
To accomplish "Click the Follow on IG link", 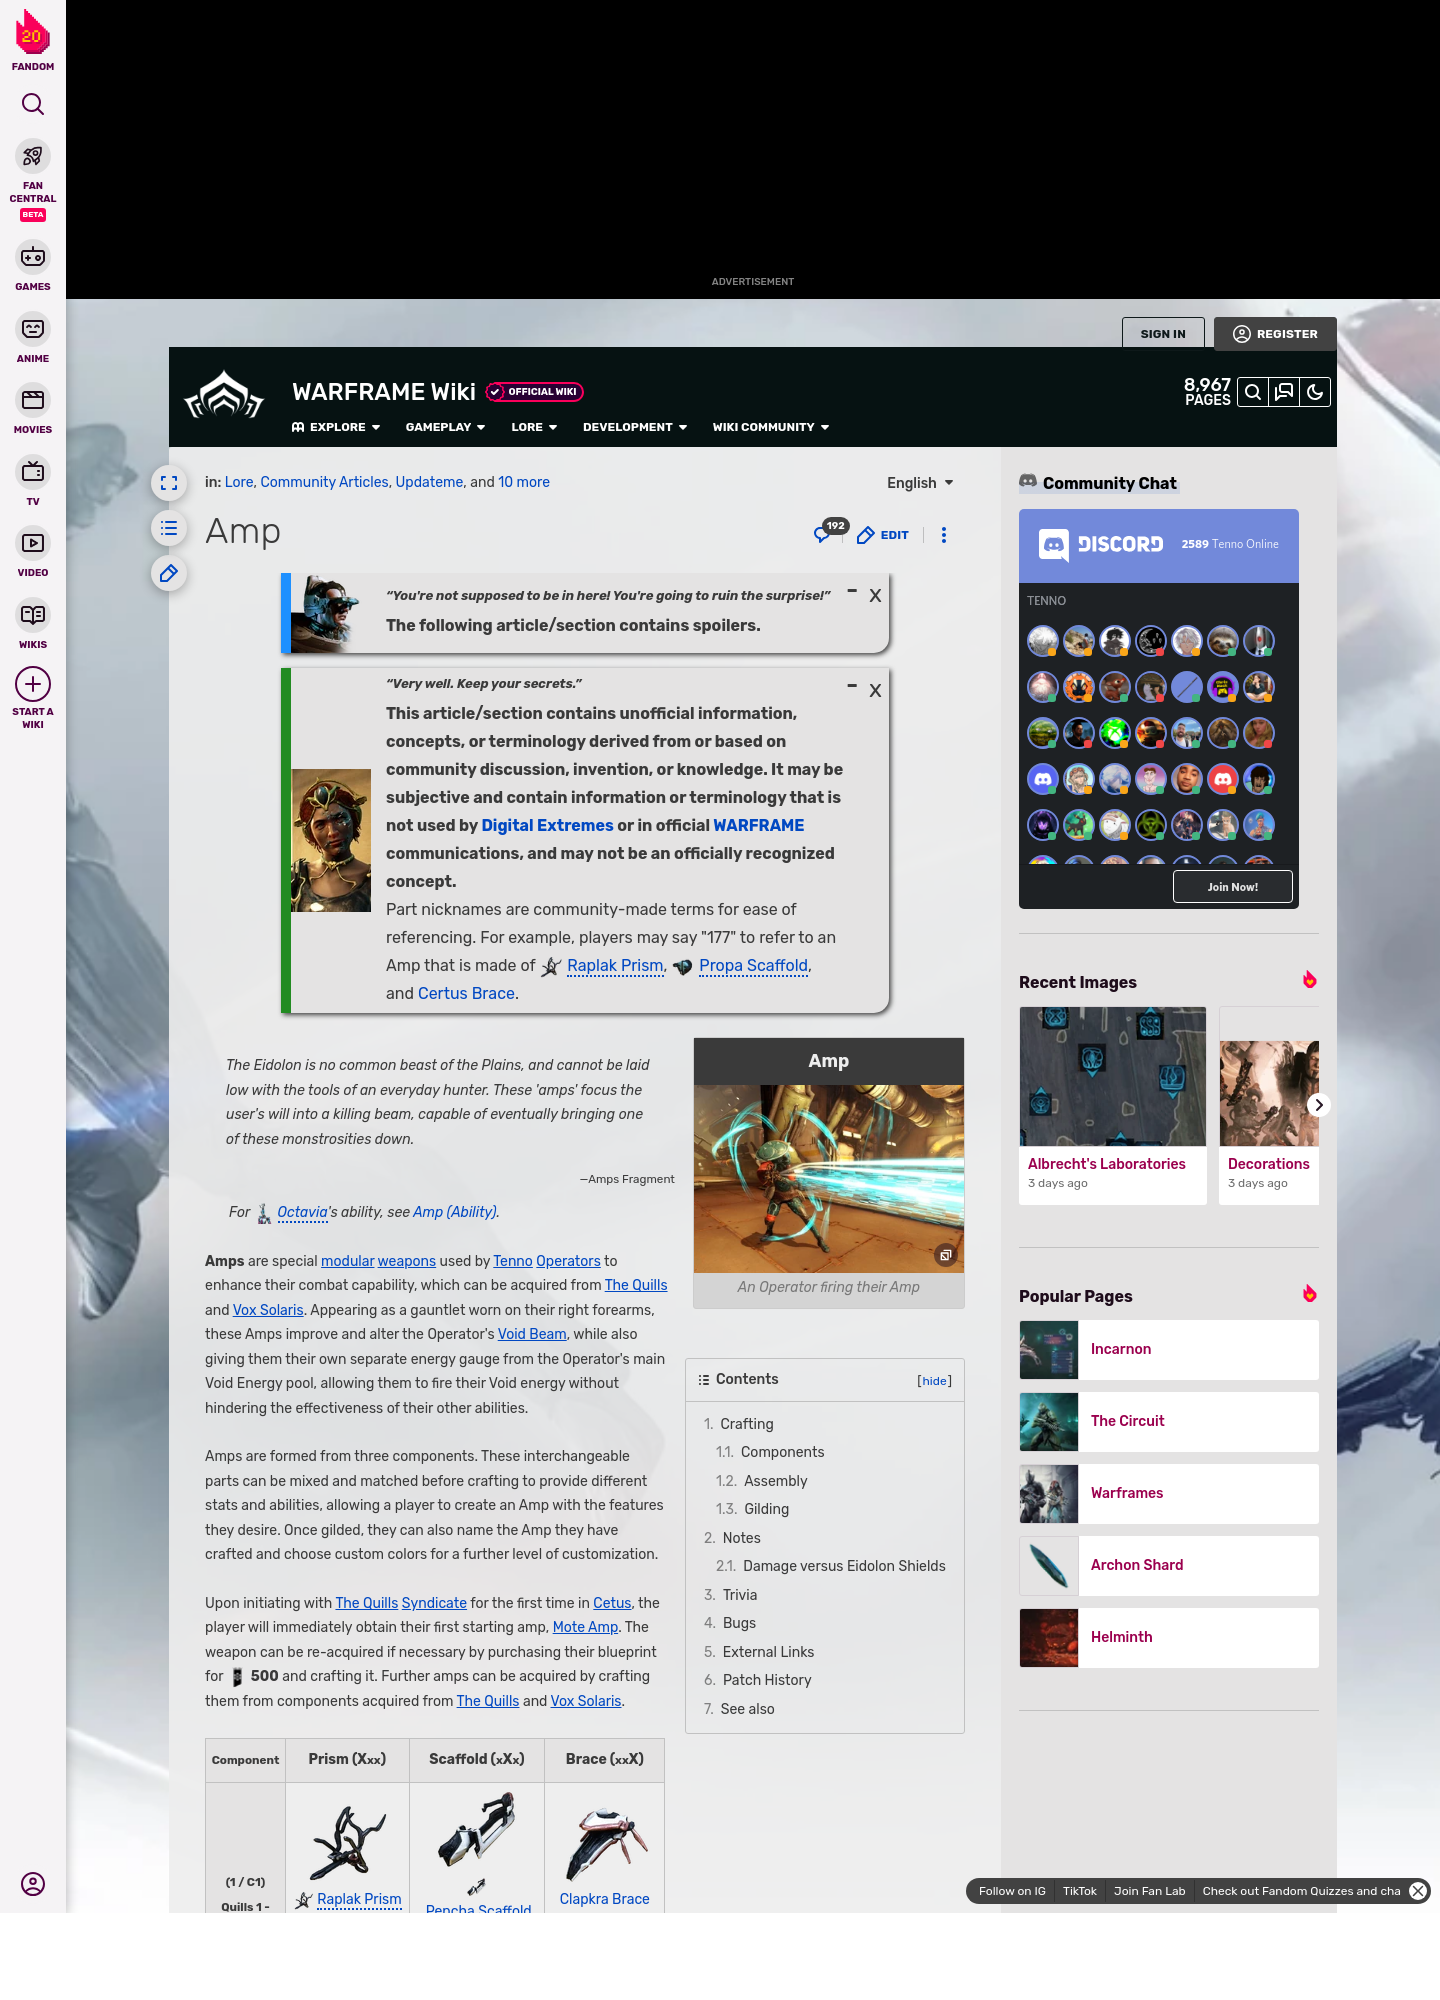I will pyautogui.click(x=1012, y=1891).
